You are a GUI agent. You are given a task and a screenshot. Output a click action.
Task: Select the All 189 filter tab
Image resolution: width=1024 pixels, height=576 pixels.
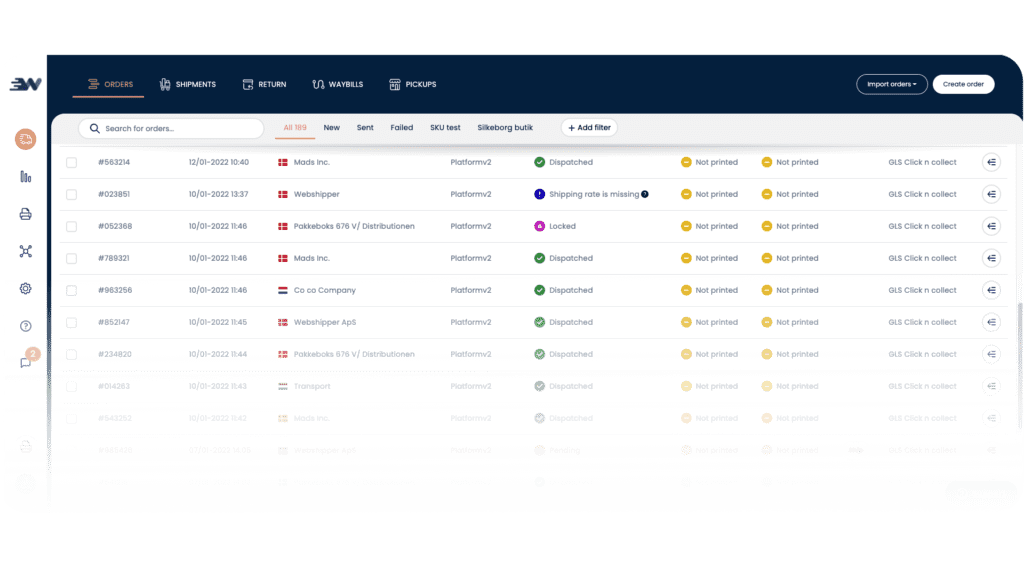(x=295, y=127)
